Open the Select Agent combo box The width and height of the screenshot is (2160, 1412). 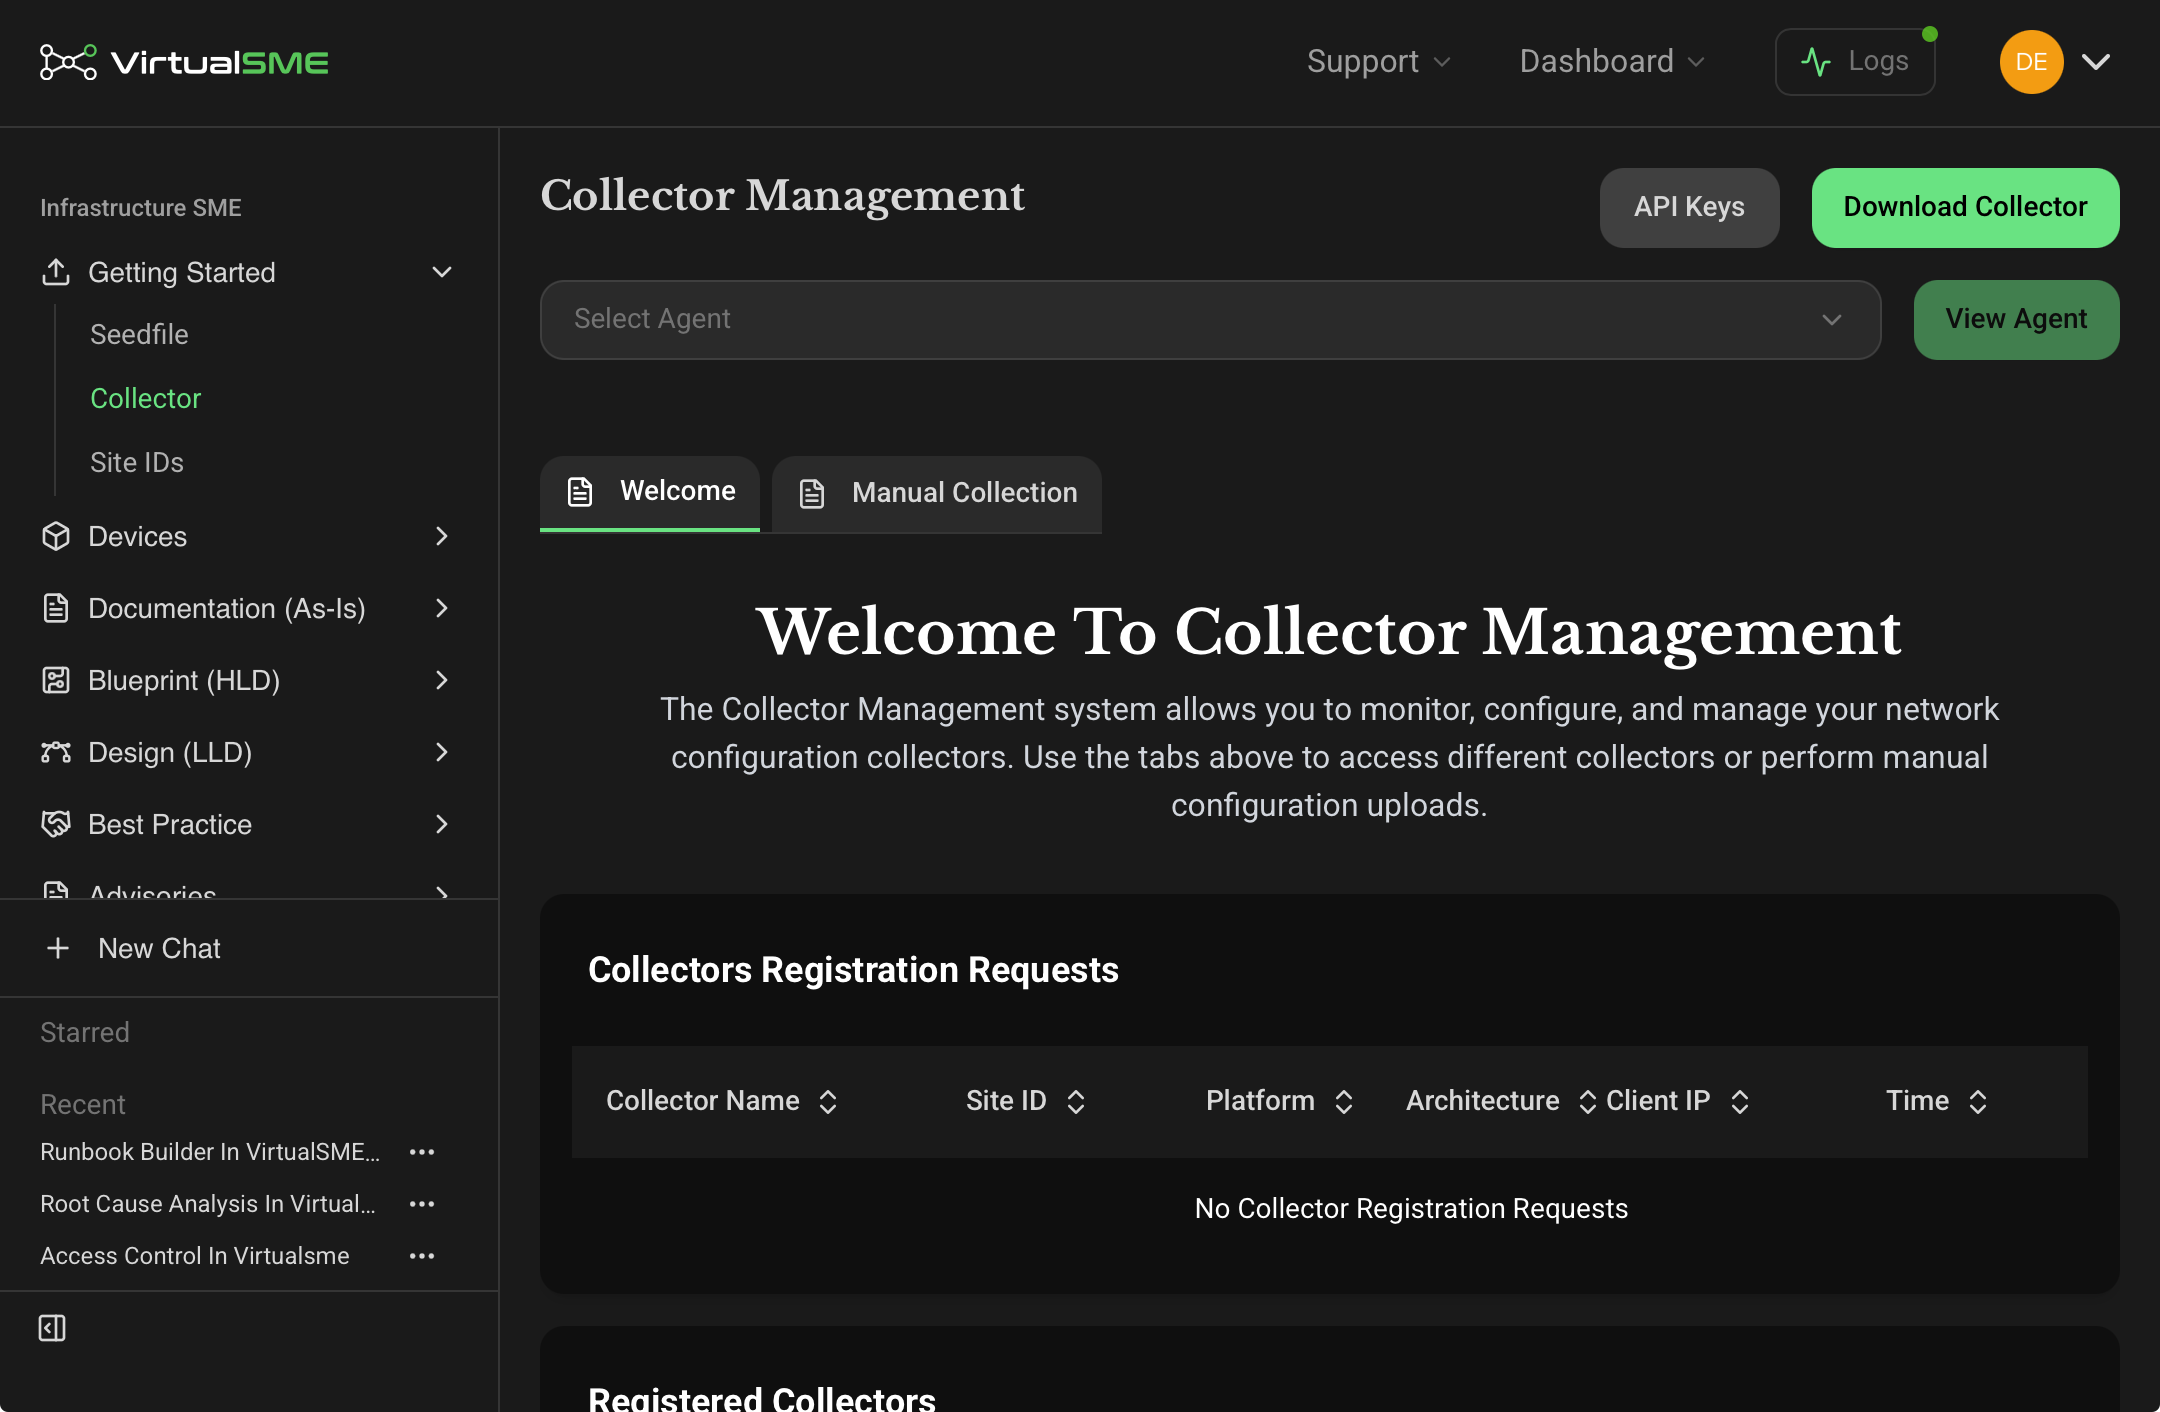pyautogui.click(x=1210, y=319)
